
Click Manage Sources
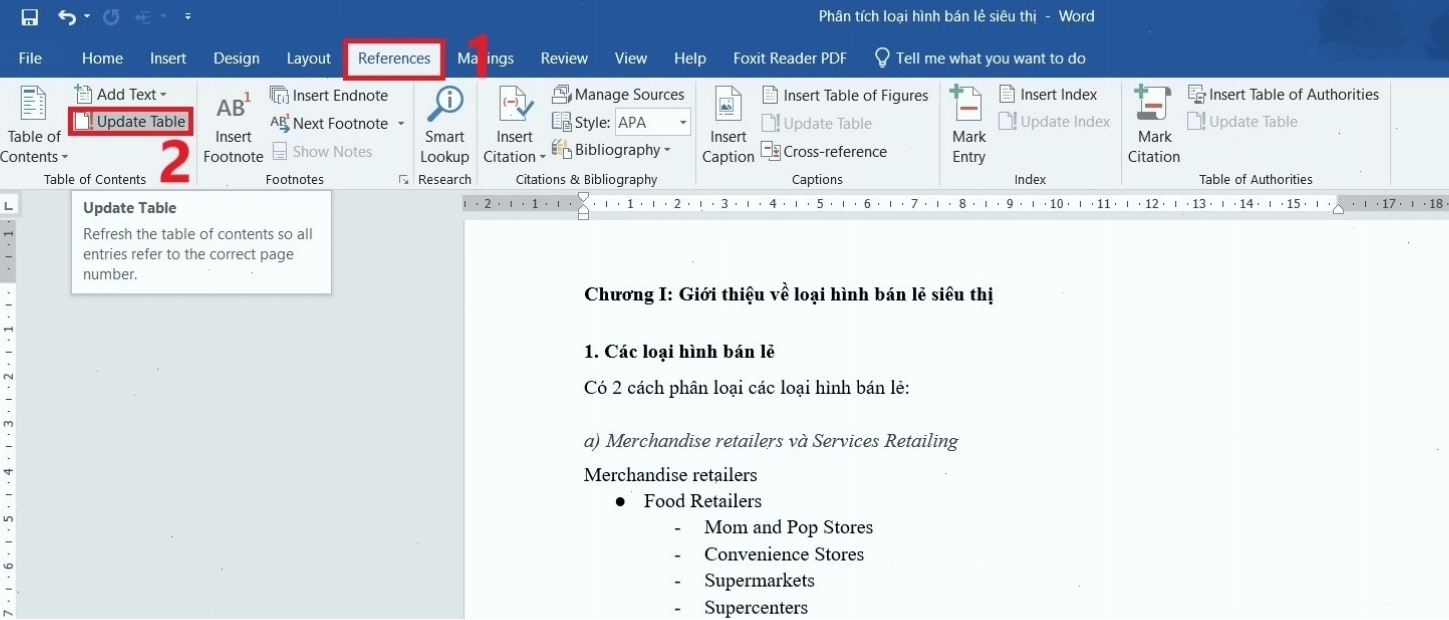618,94
